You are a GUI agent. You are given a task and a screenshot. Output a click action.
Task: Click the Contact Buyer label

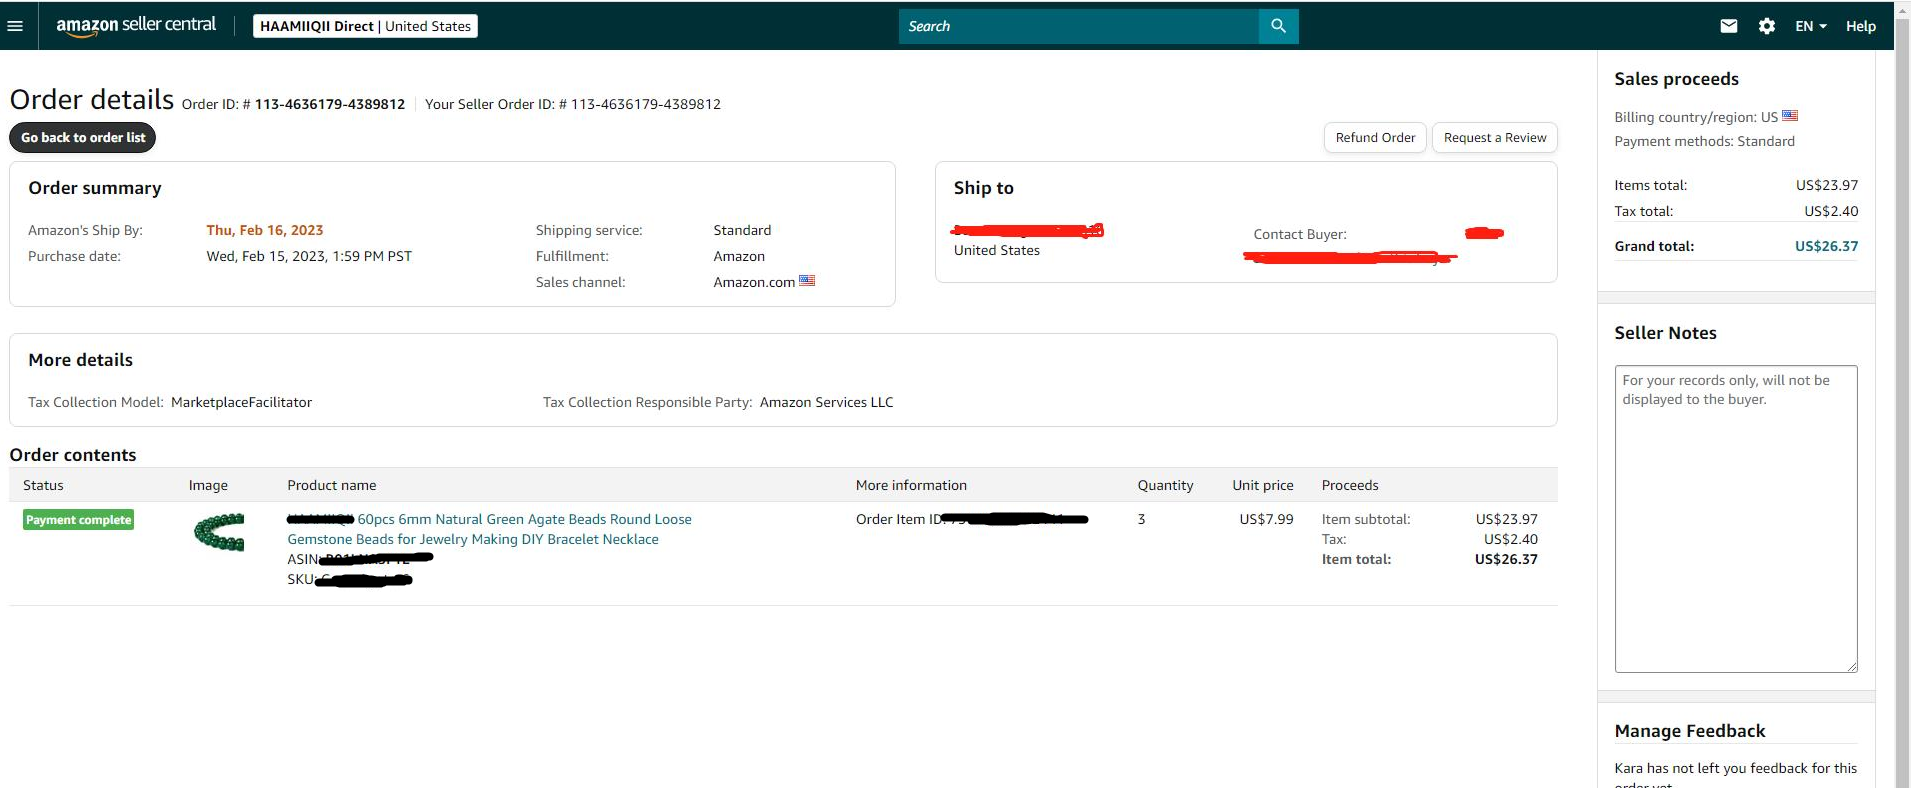(1300, 234)
